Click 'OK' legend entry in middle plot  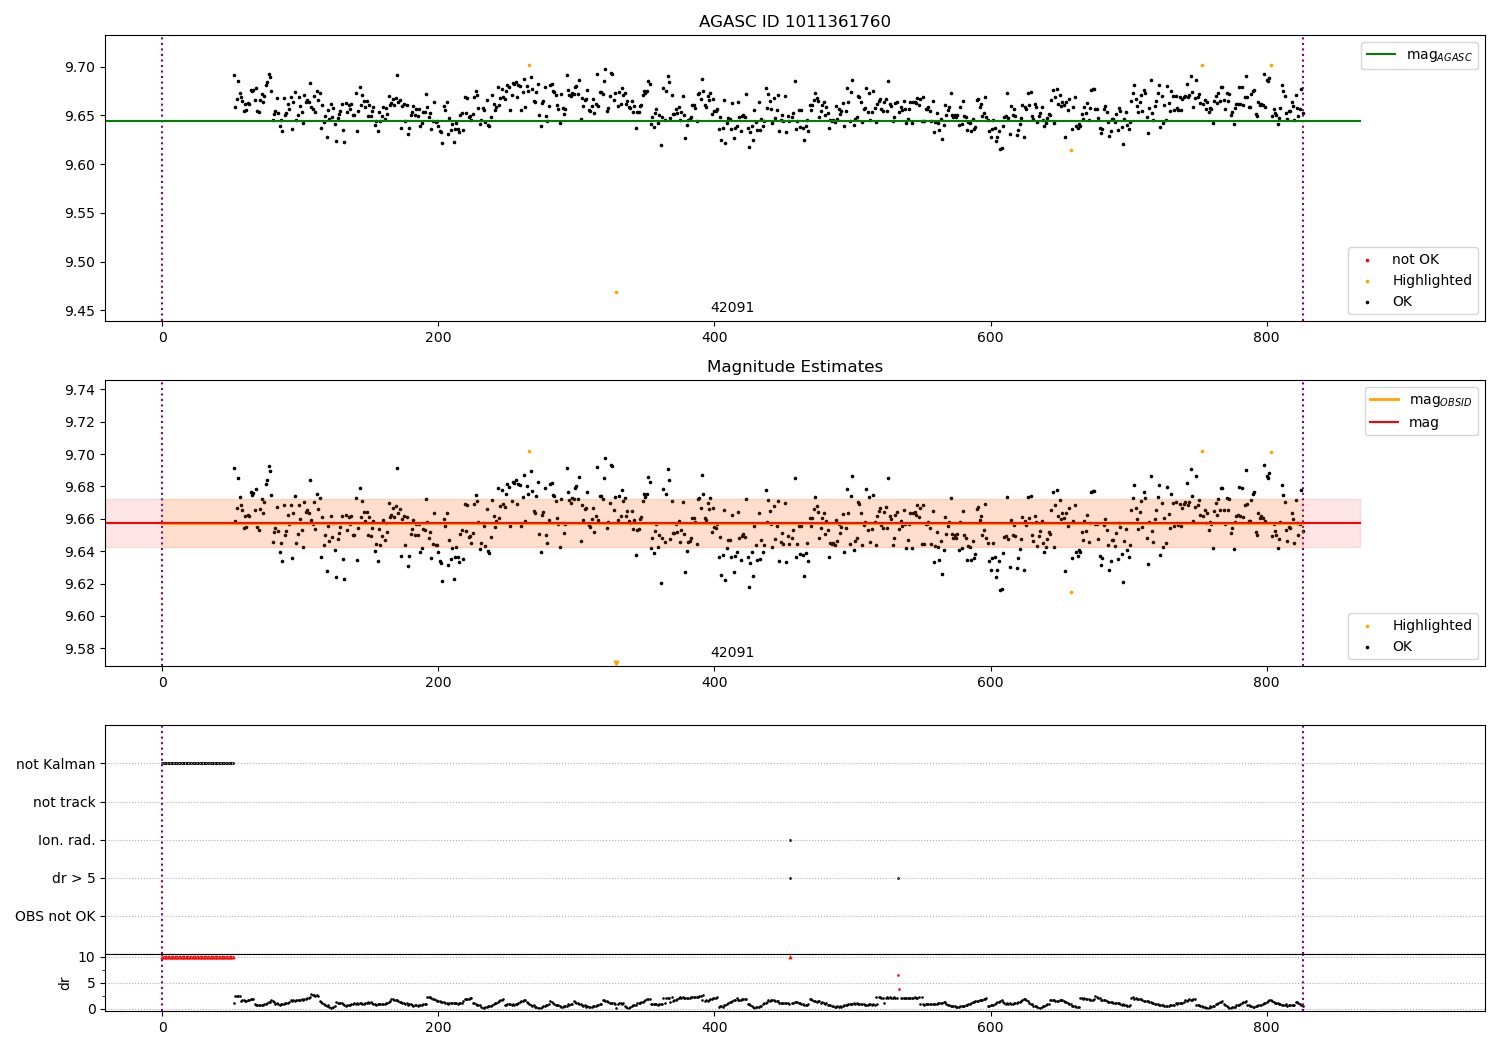point(1402,647)
